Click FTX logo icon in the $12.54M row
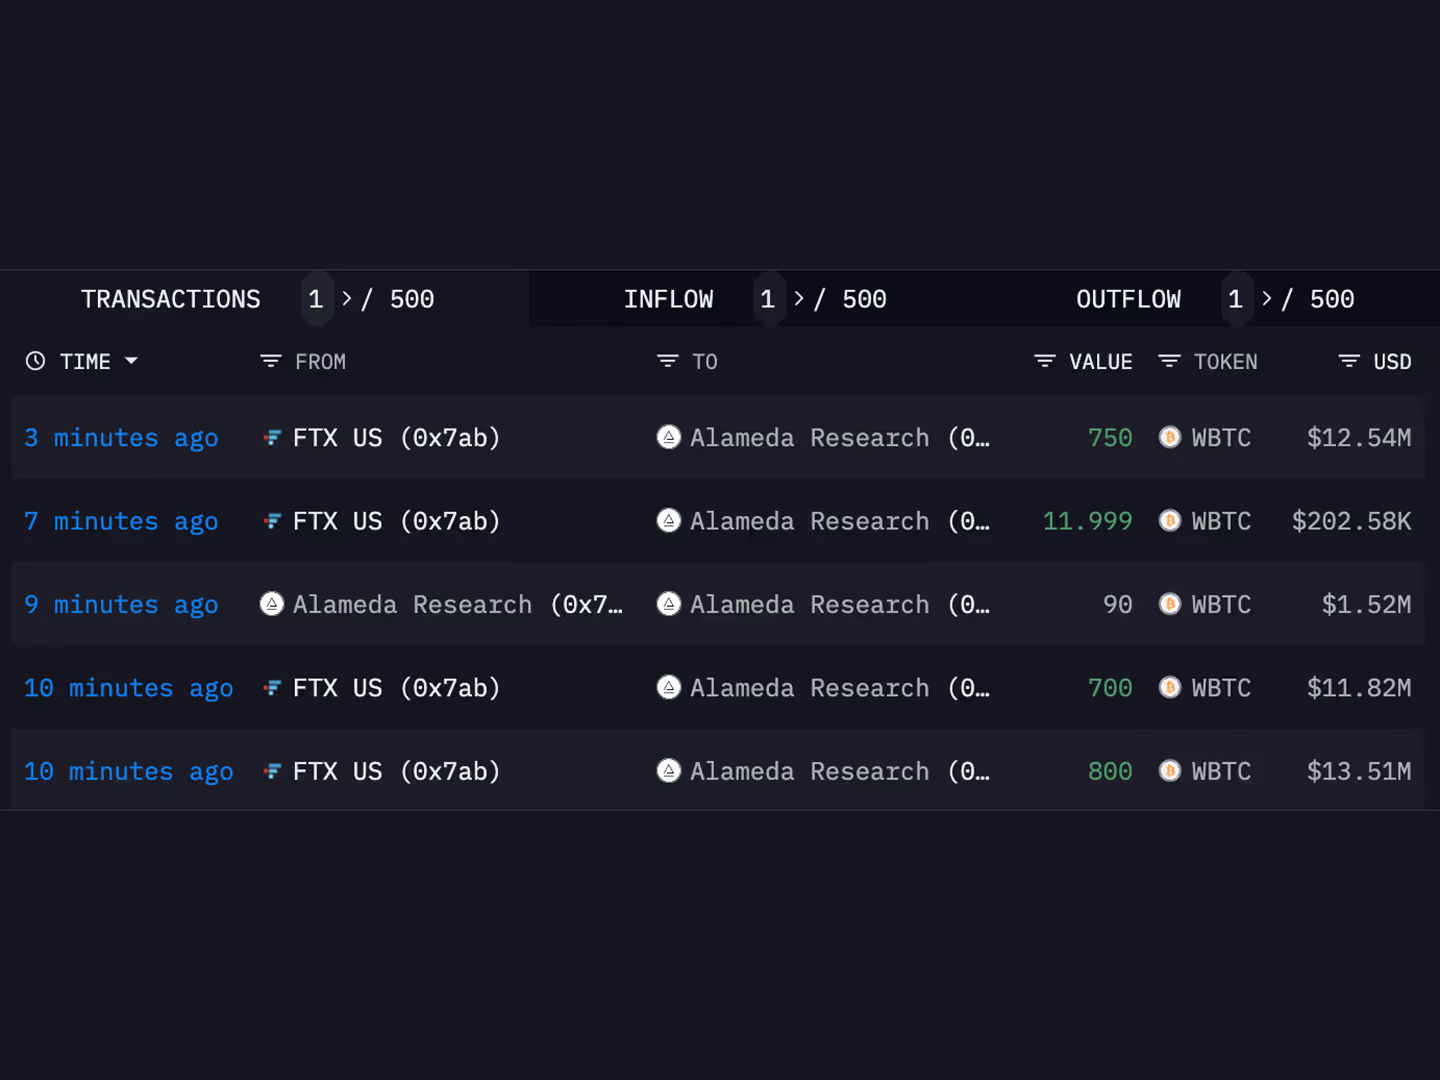The width and height of the screenshot is (1440, 1080). click(271, 437)
